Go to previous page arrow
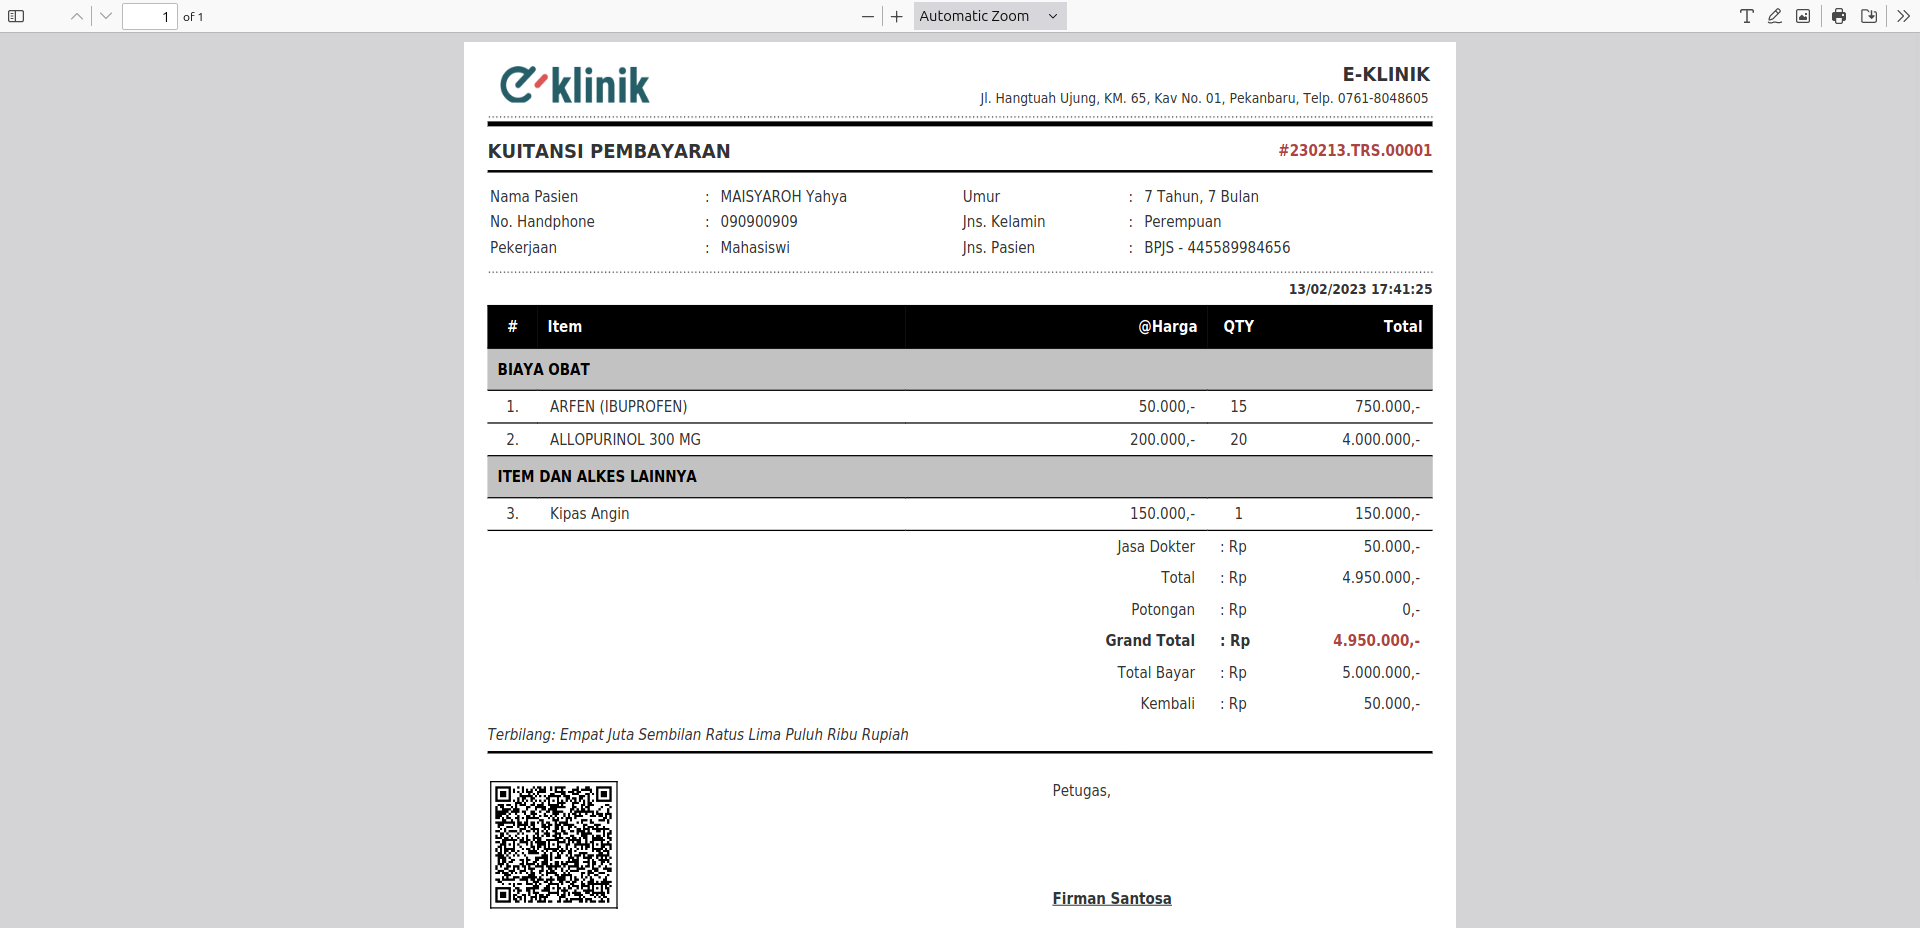Image resolution: width=1920 pixels, height=928 pixels. [x=77, y=16]
